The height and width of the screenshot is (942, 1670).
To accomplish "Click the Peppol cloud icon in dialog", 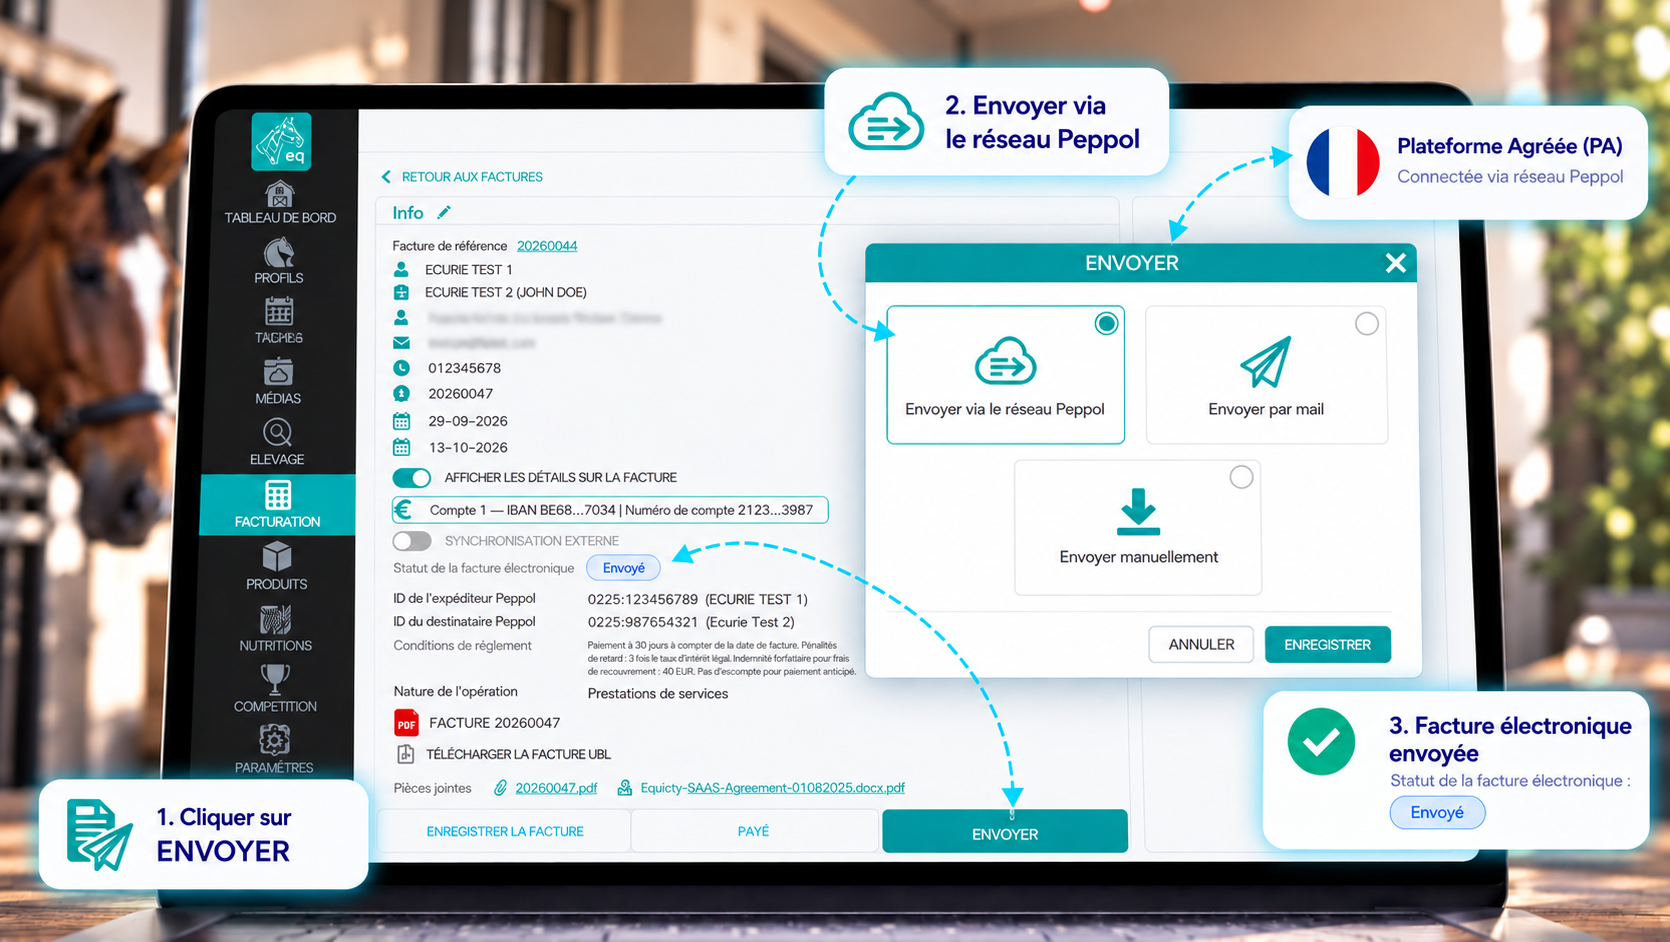I will click(x=1005, y=361).
